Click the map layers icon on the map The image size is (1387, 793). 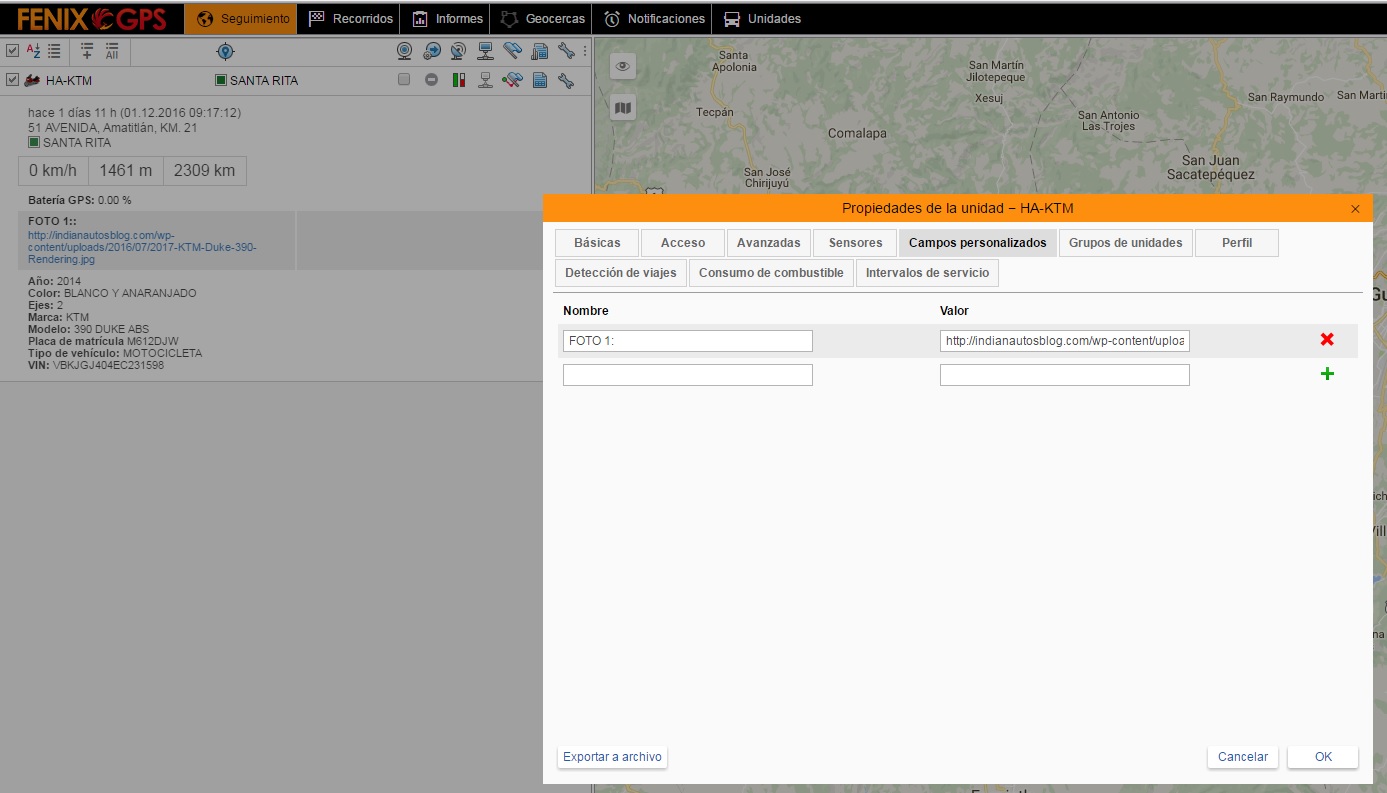click(623, 108)
